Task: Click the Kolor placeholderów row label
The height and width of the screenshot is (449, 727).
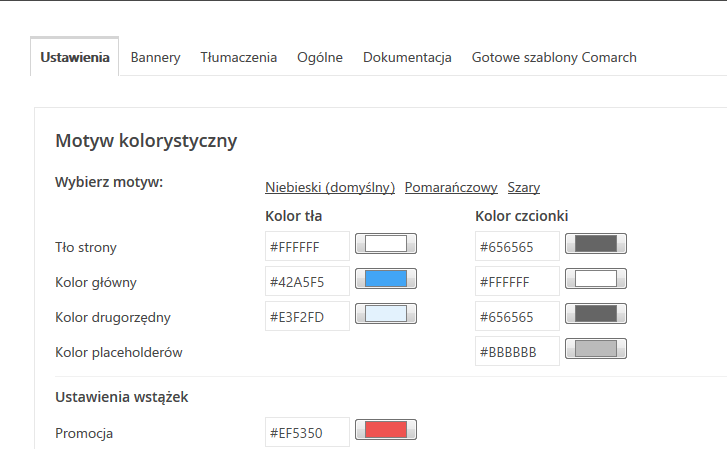Action: [x=119, y=353]
